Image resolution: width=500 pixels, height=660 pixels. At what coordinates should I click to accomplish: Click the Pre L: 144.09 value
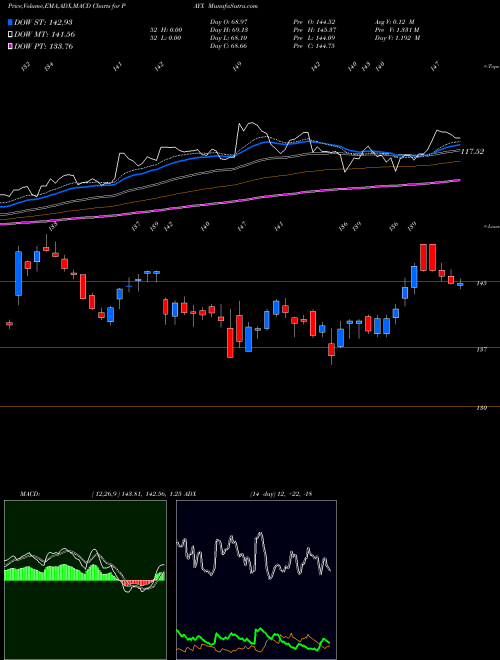coord(314,38)
